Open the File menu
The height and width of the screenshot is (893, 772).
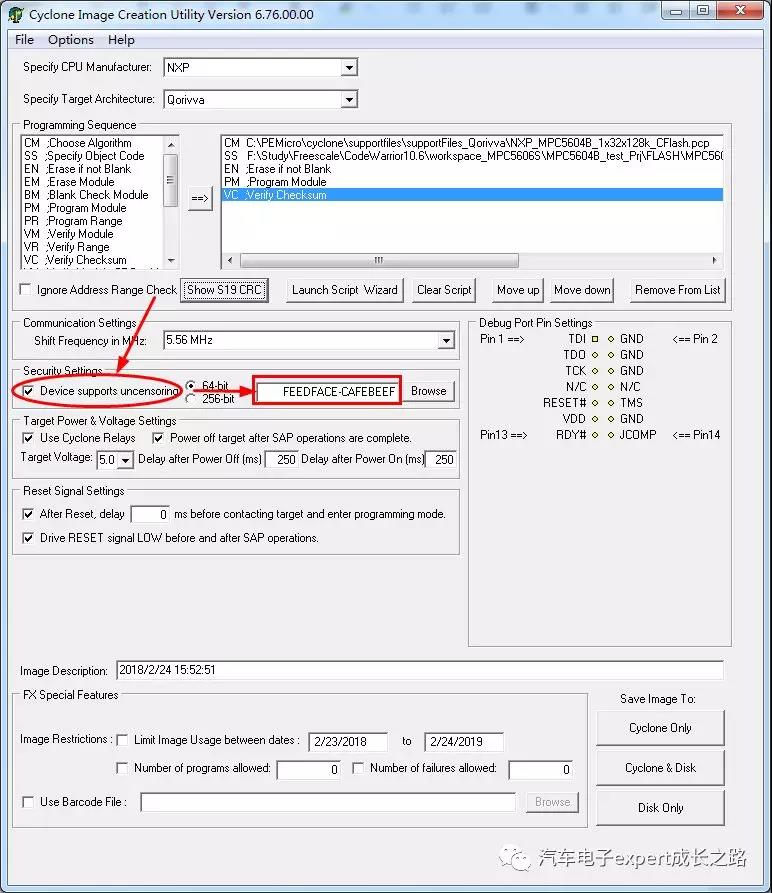coord(24,40)
